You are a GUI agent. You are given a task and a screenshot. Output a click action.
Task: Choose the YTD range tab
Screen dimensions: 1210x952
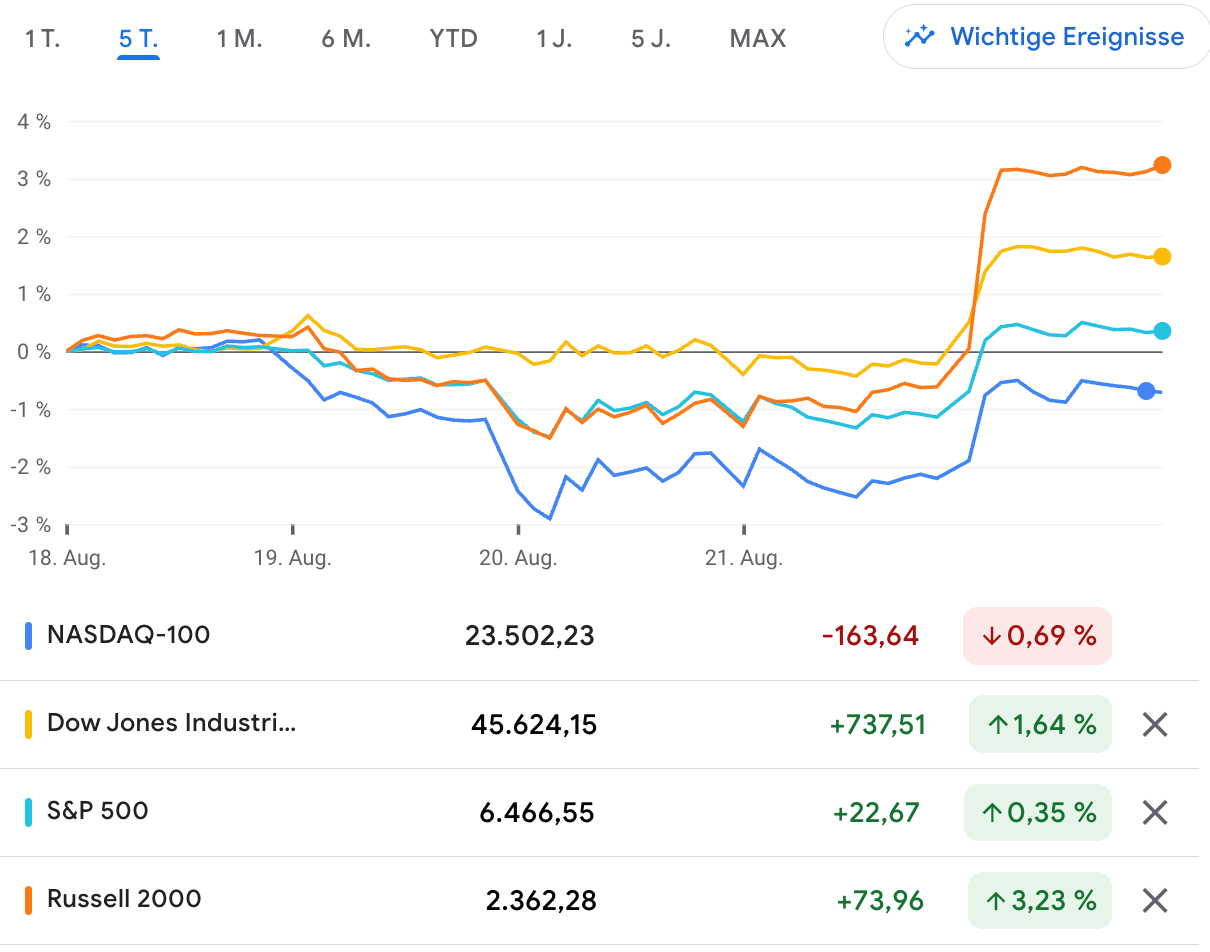coord(454,39)
